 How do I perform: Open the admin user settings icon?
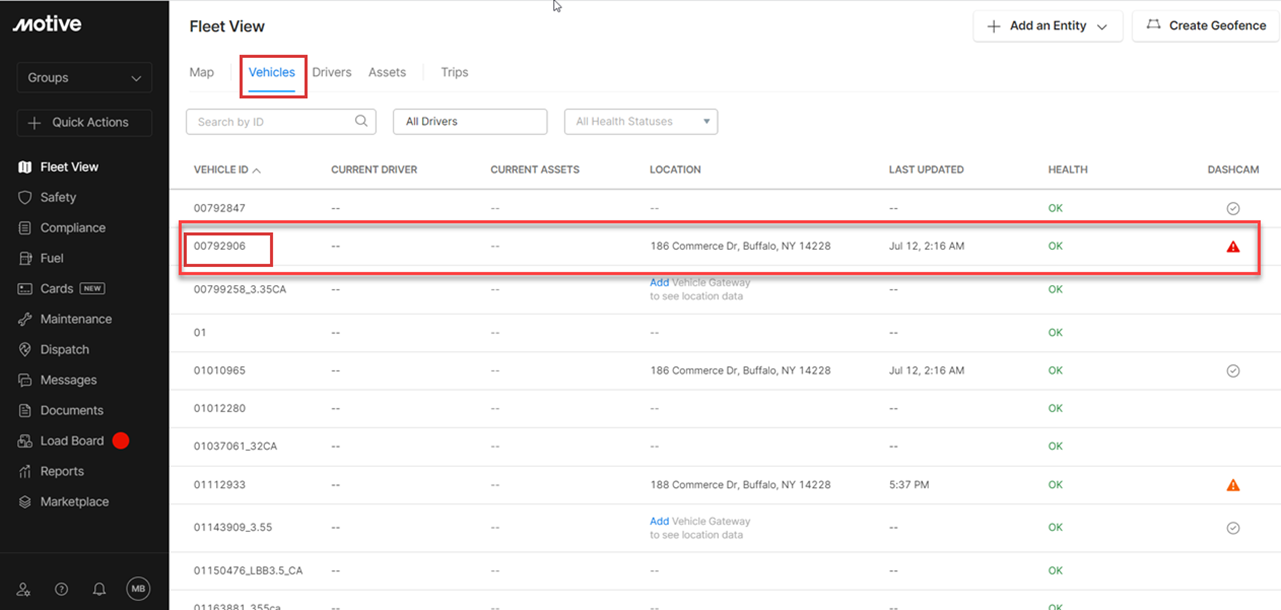tap(24, 590)
